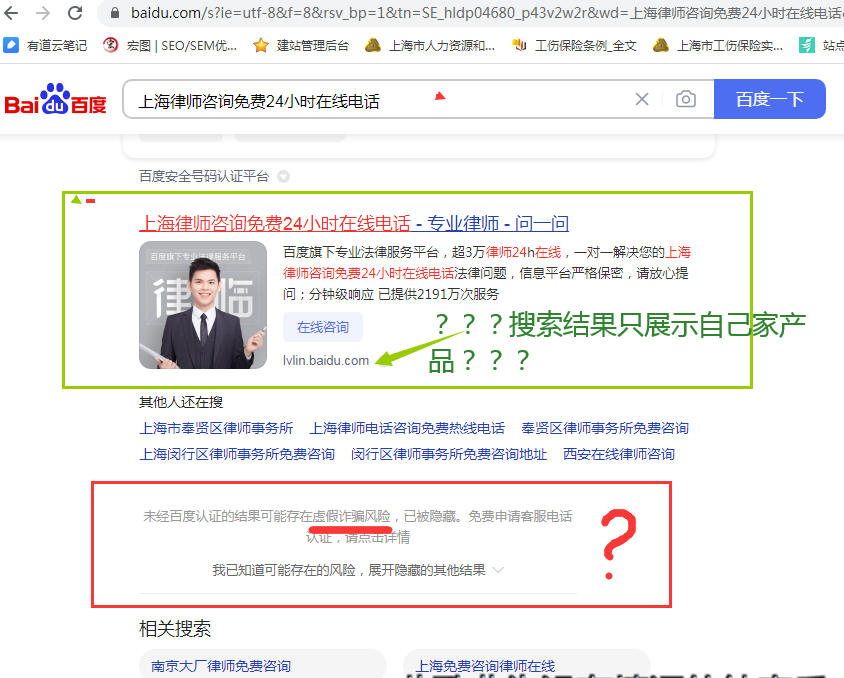Open the 建站管理后台 bookmark
The image size is (844, 678).
pyautogui.click(x=301, y=46)
